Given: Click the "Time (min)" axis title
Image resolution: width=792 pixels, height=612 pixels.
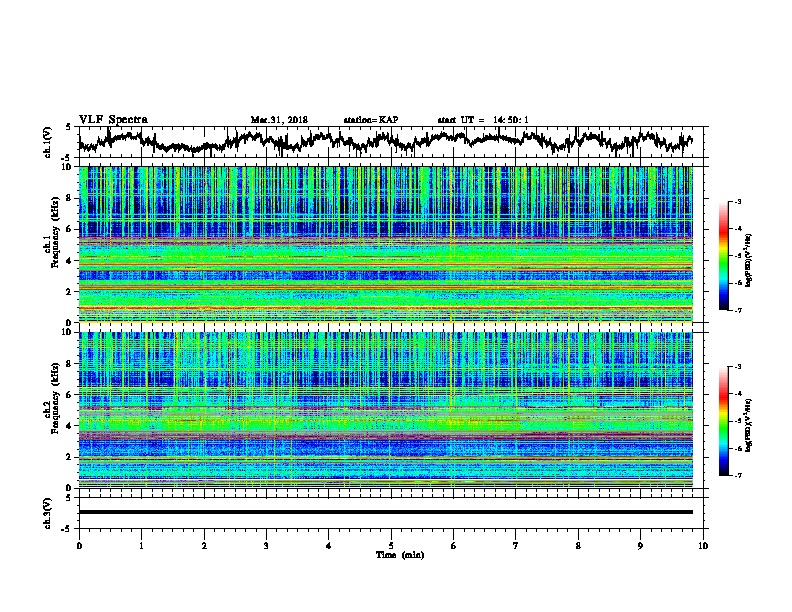Looking at the screenshot, I should coord(400,555).
